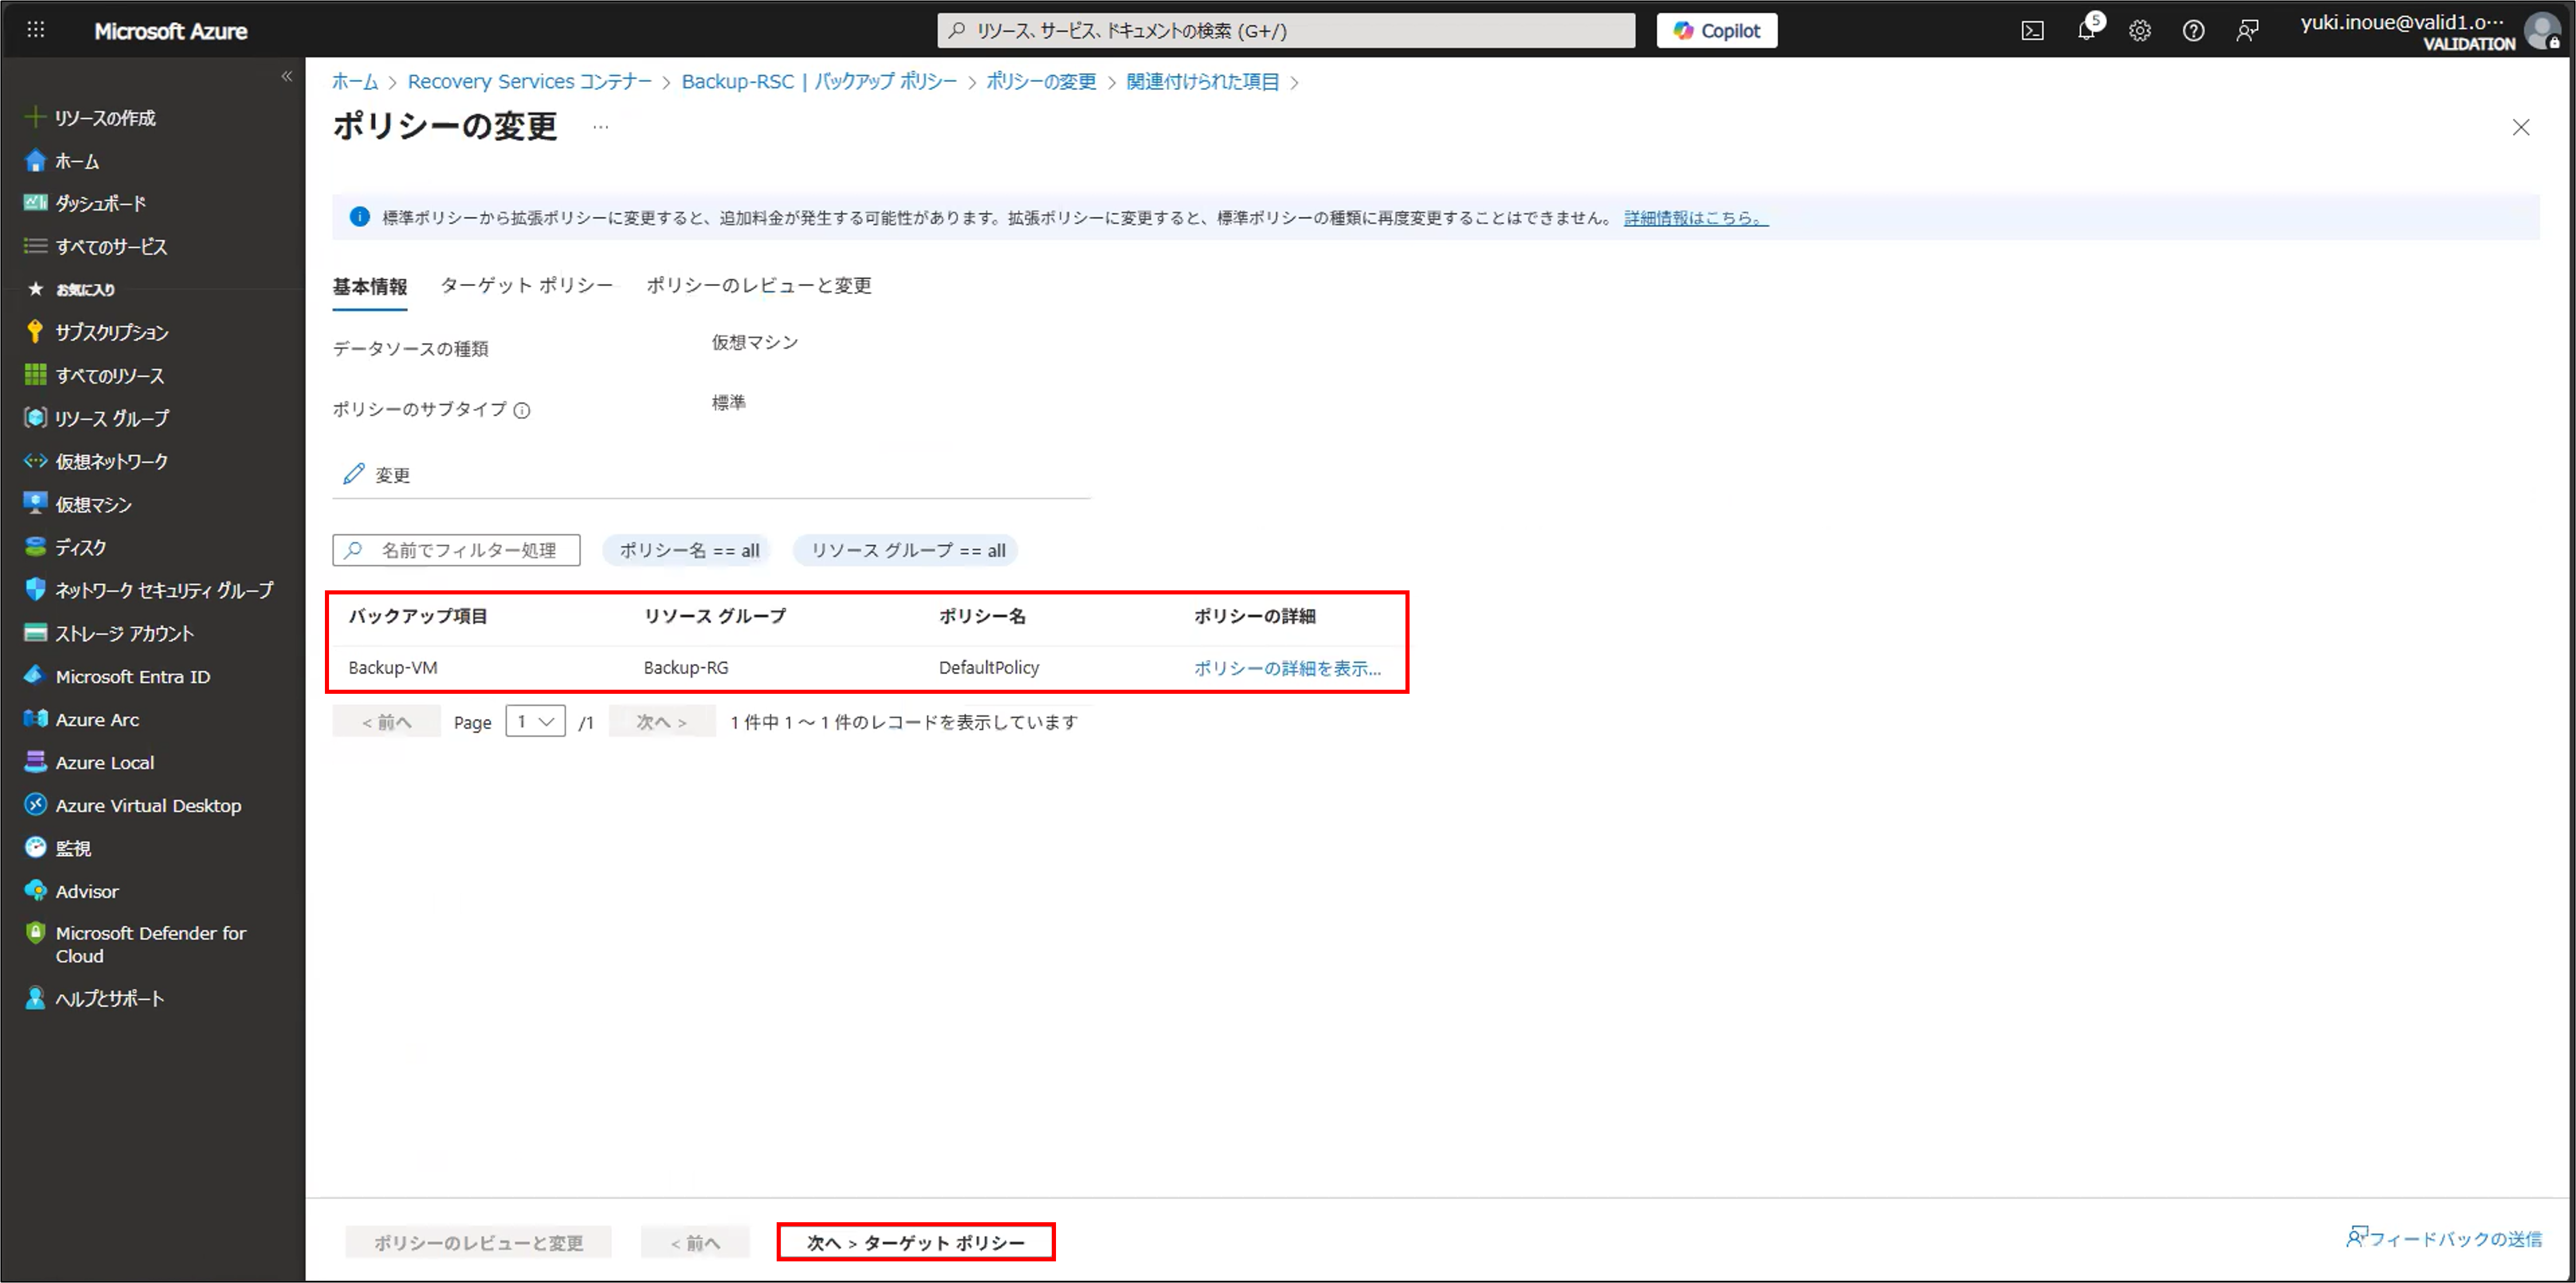Collapse the left sidebar menu
Viewport: 2576px width, 1283px height.
coord(287,76)
